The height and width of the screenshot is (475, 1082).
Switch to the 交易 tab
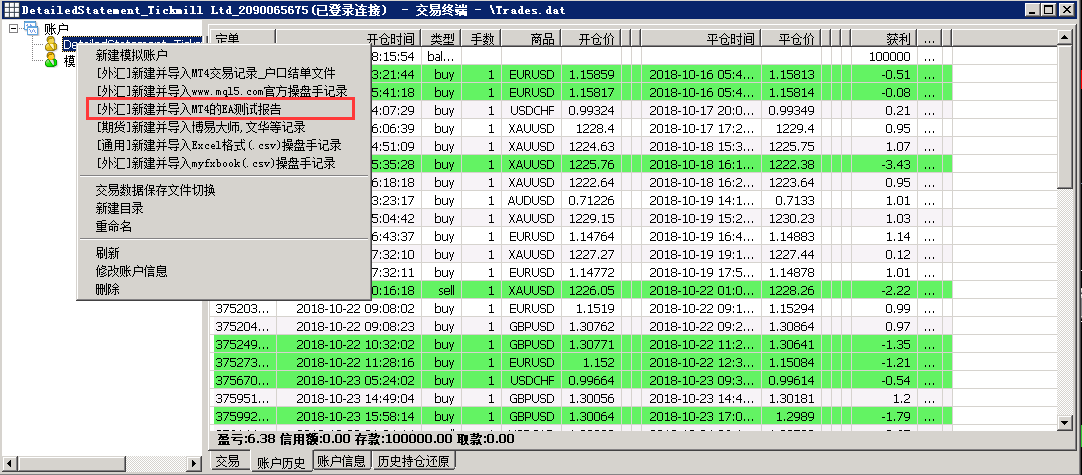[227, 462]
